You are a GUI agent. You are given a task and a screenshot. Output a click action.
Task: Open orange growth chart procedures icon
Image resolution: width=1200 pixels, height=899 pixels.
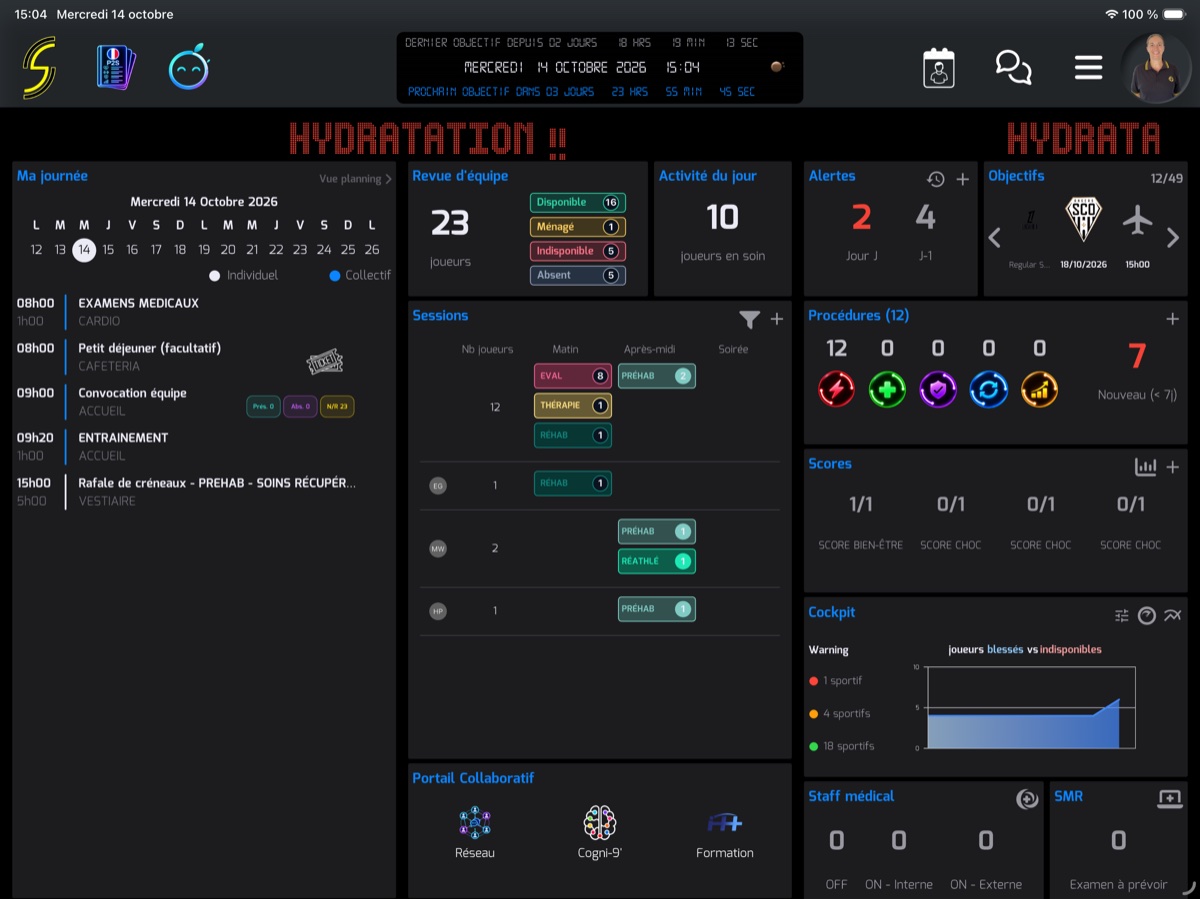pyautogui.click(x=1039, y=389)
